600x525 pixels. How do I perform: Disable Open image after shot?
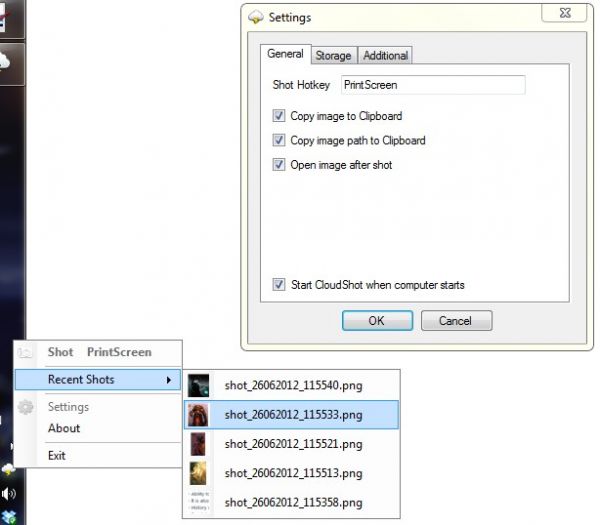[279, 165]
